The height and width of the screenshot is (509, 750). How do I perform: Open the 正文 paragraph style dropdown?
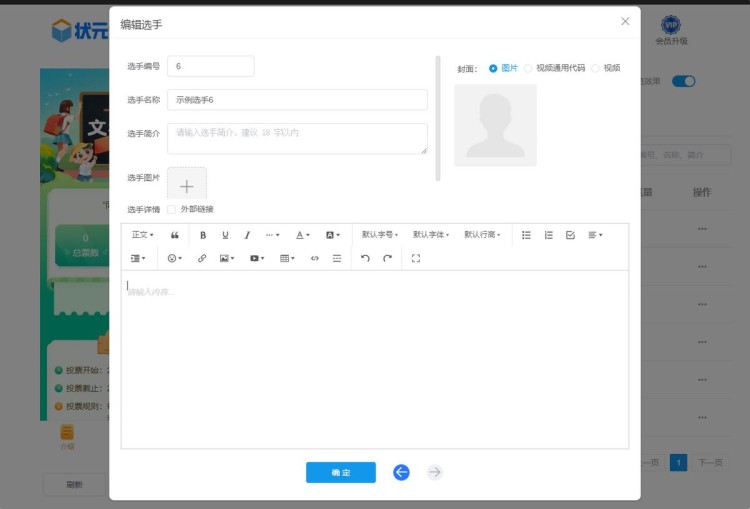[142, 235]
